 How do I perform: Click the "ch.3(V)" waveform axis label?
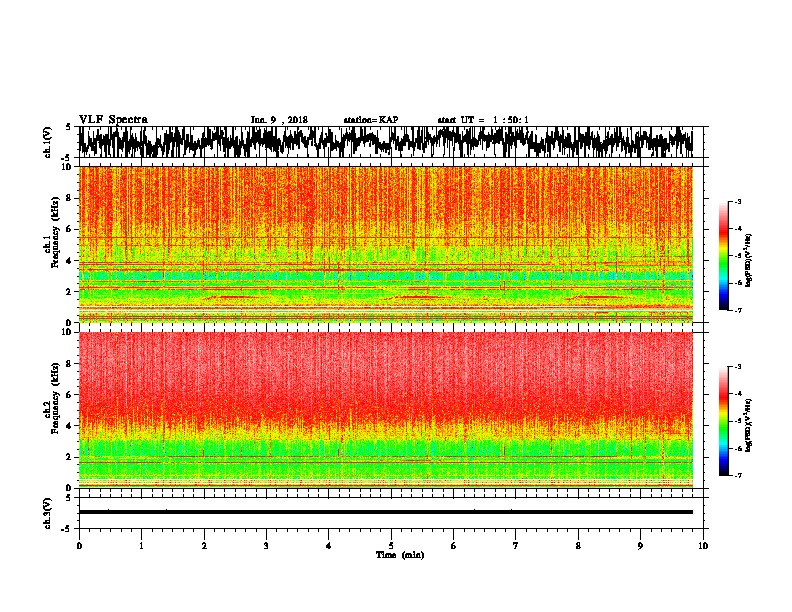click(48, 513)
